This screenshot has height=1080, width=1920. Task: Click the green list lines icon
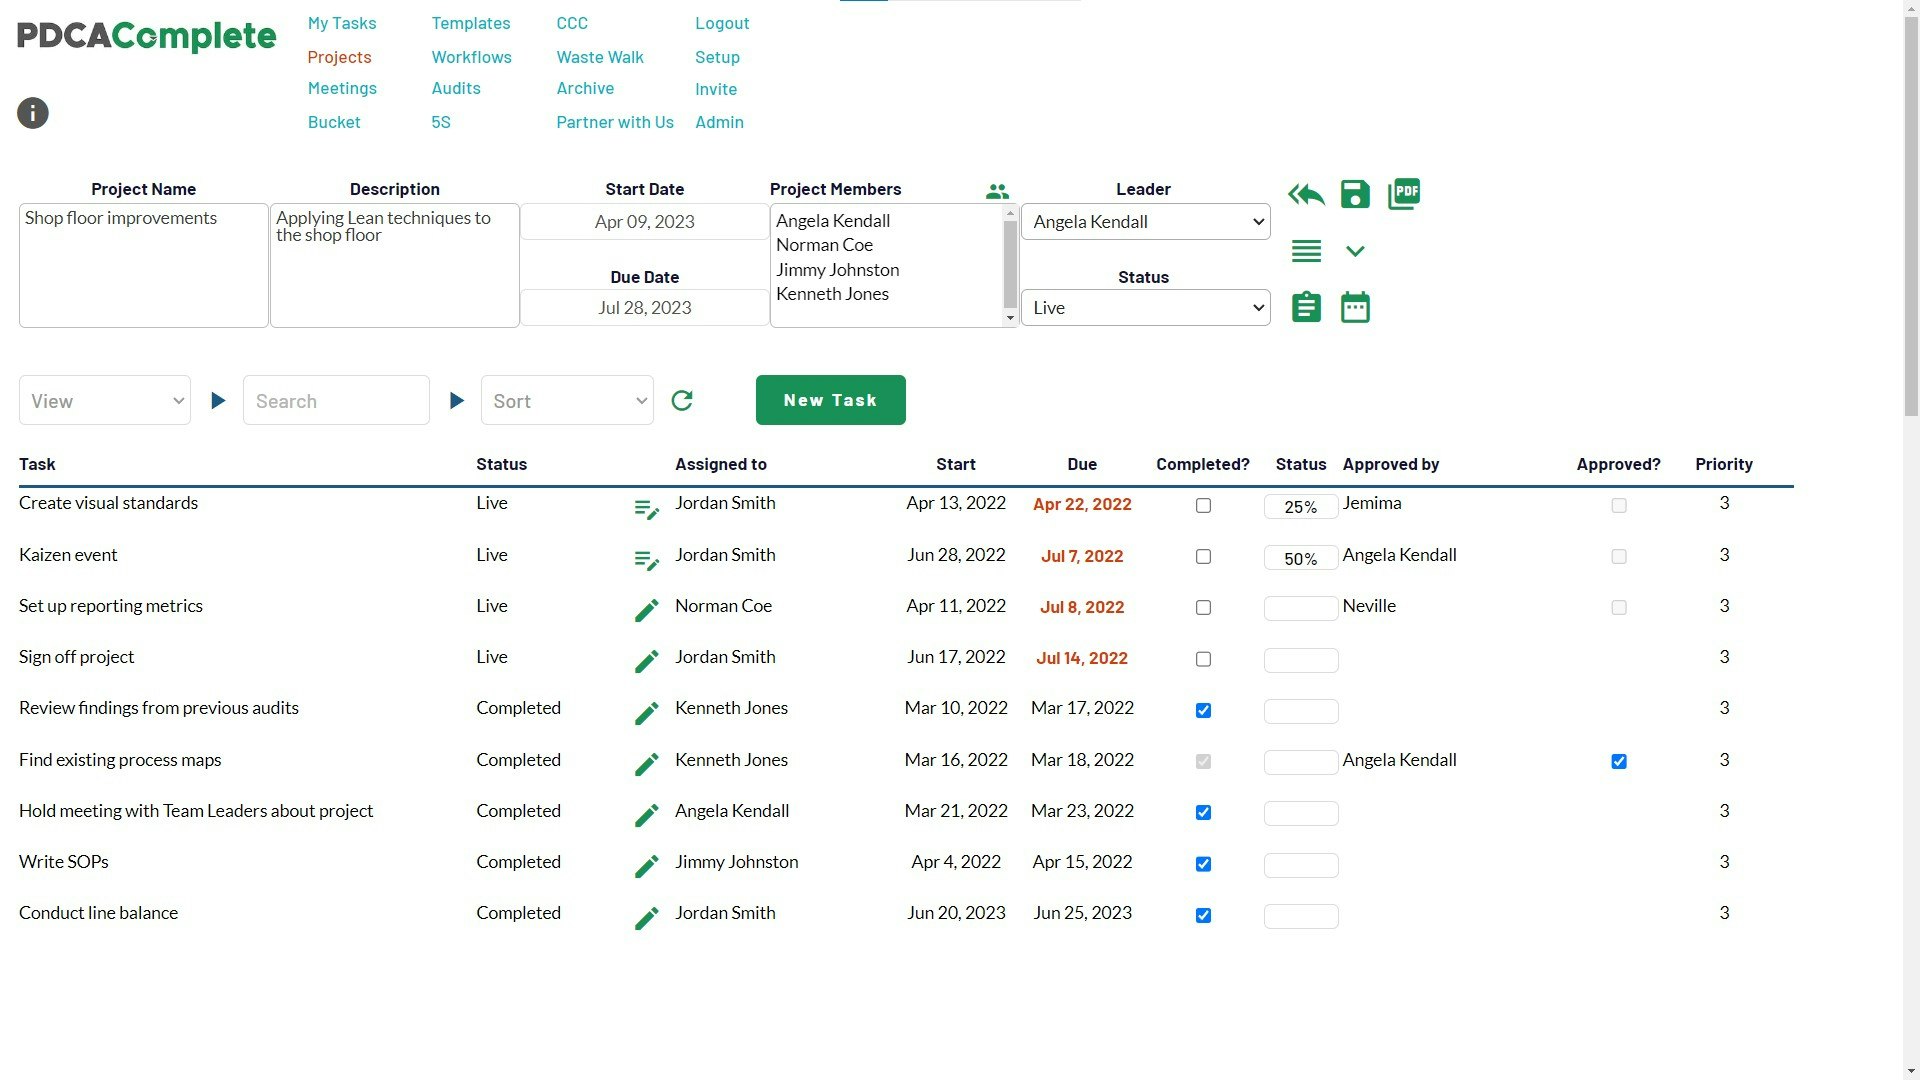tap(1306, 251)
